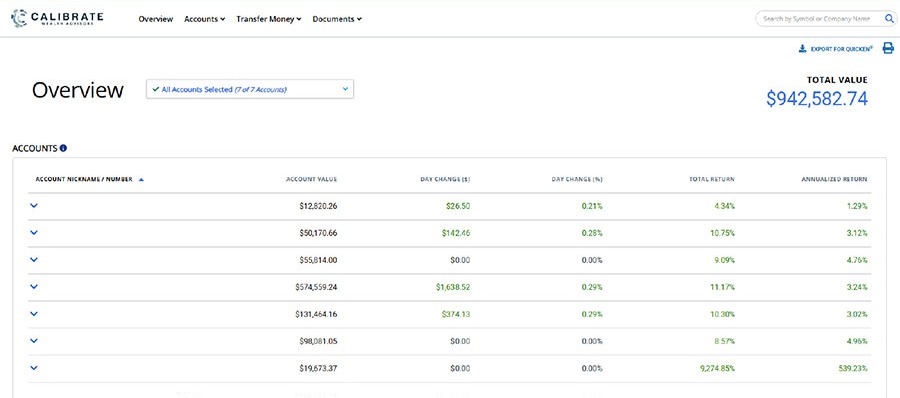Open the Accounts menu
The width and height of the screenshot is (900, 398).
pos(204,19)
